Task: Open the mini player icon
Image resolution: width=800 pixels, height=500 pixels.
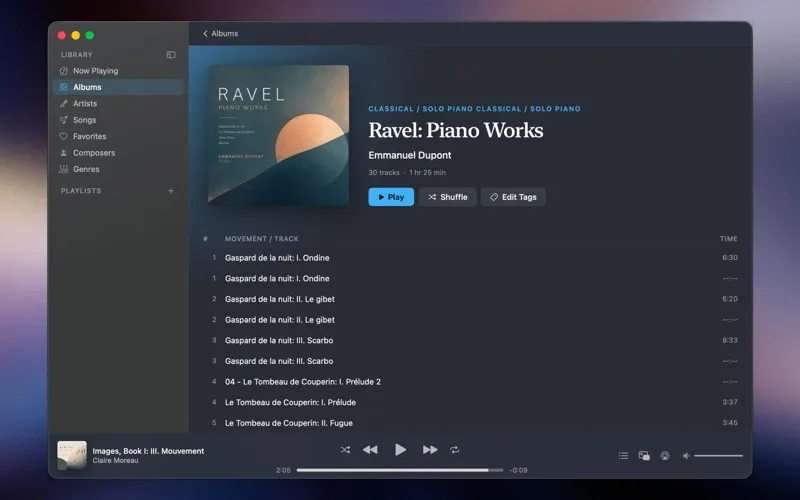Action: pos(644,456)
